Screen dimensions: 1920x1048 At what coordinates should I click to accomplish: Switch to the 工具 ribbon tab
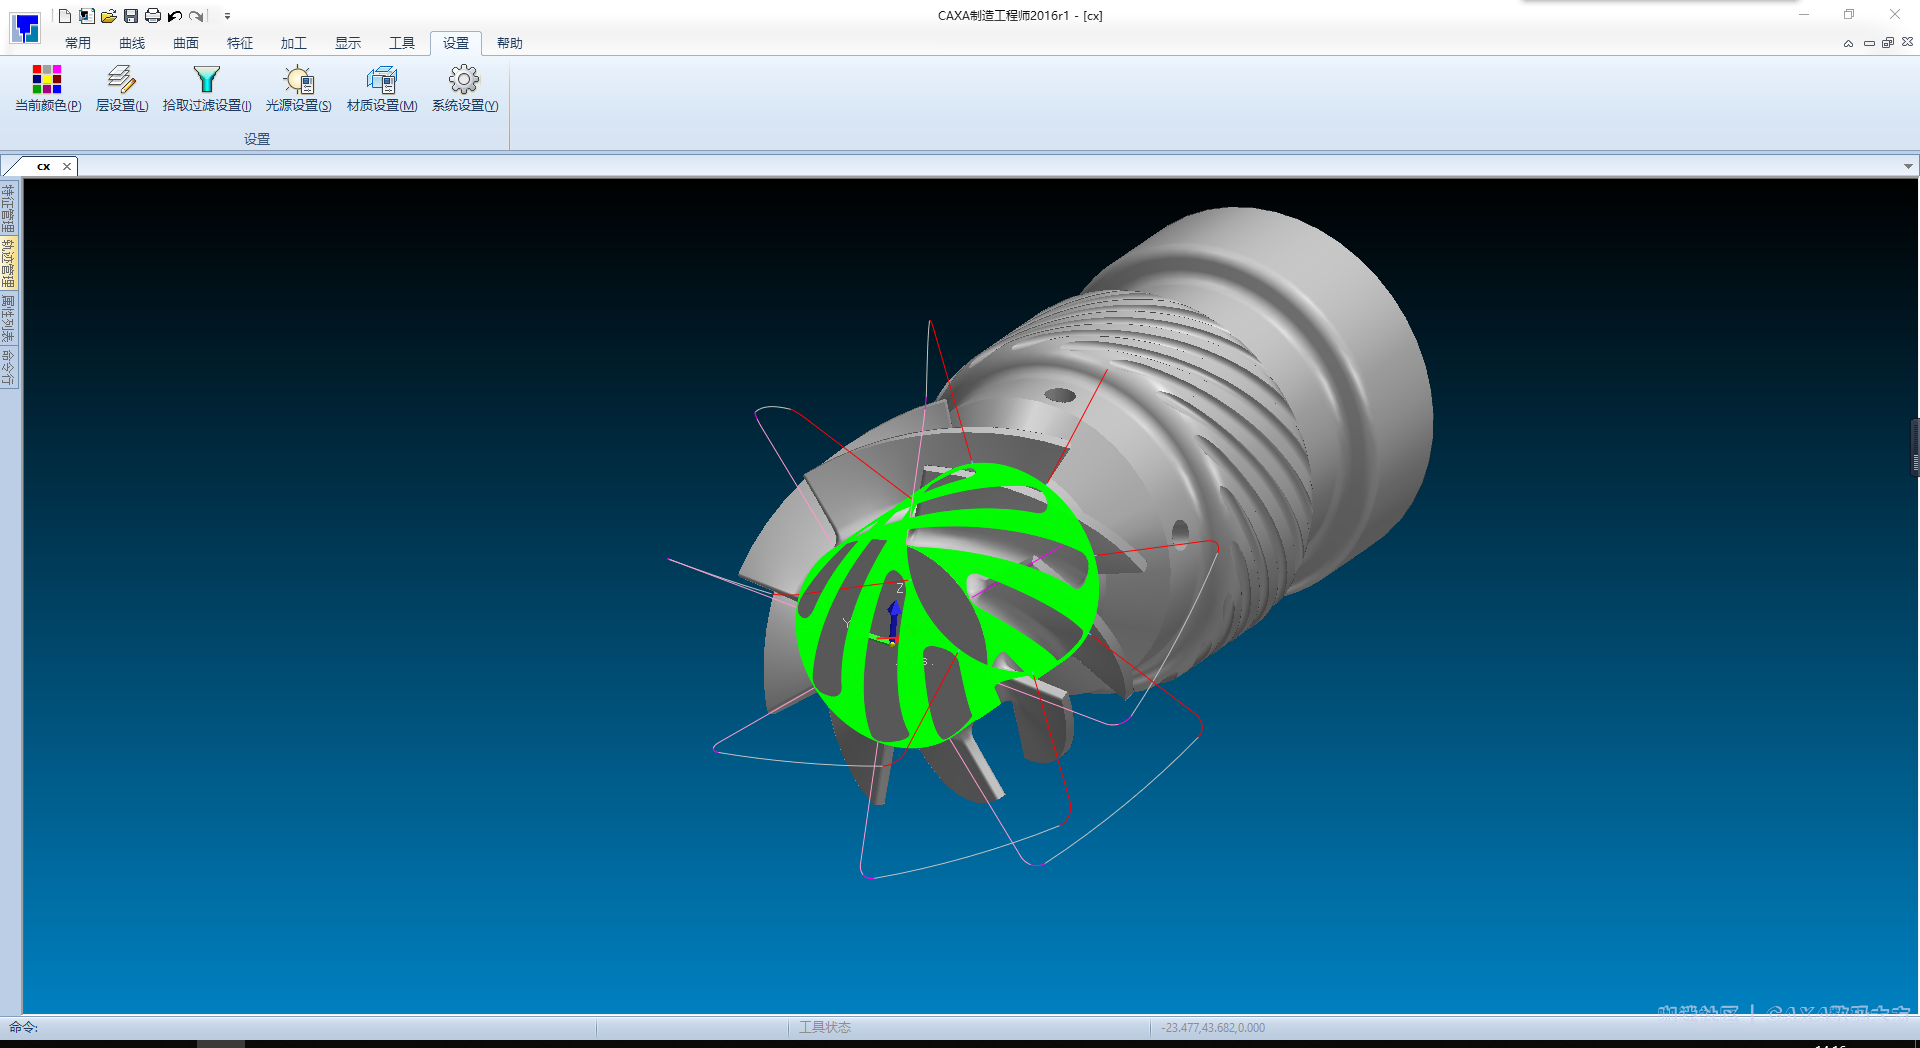402,43
